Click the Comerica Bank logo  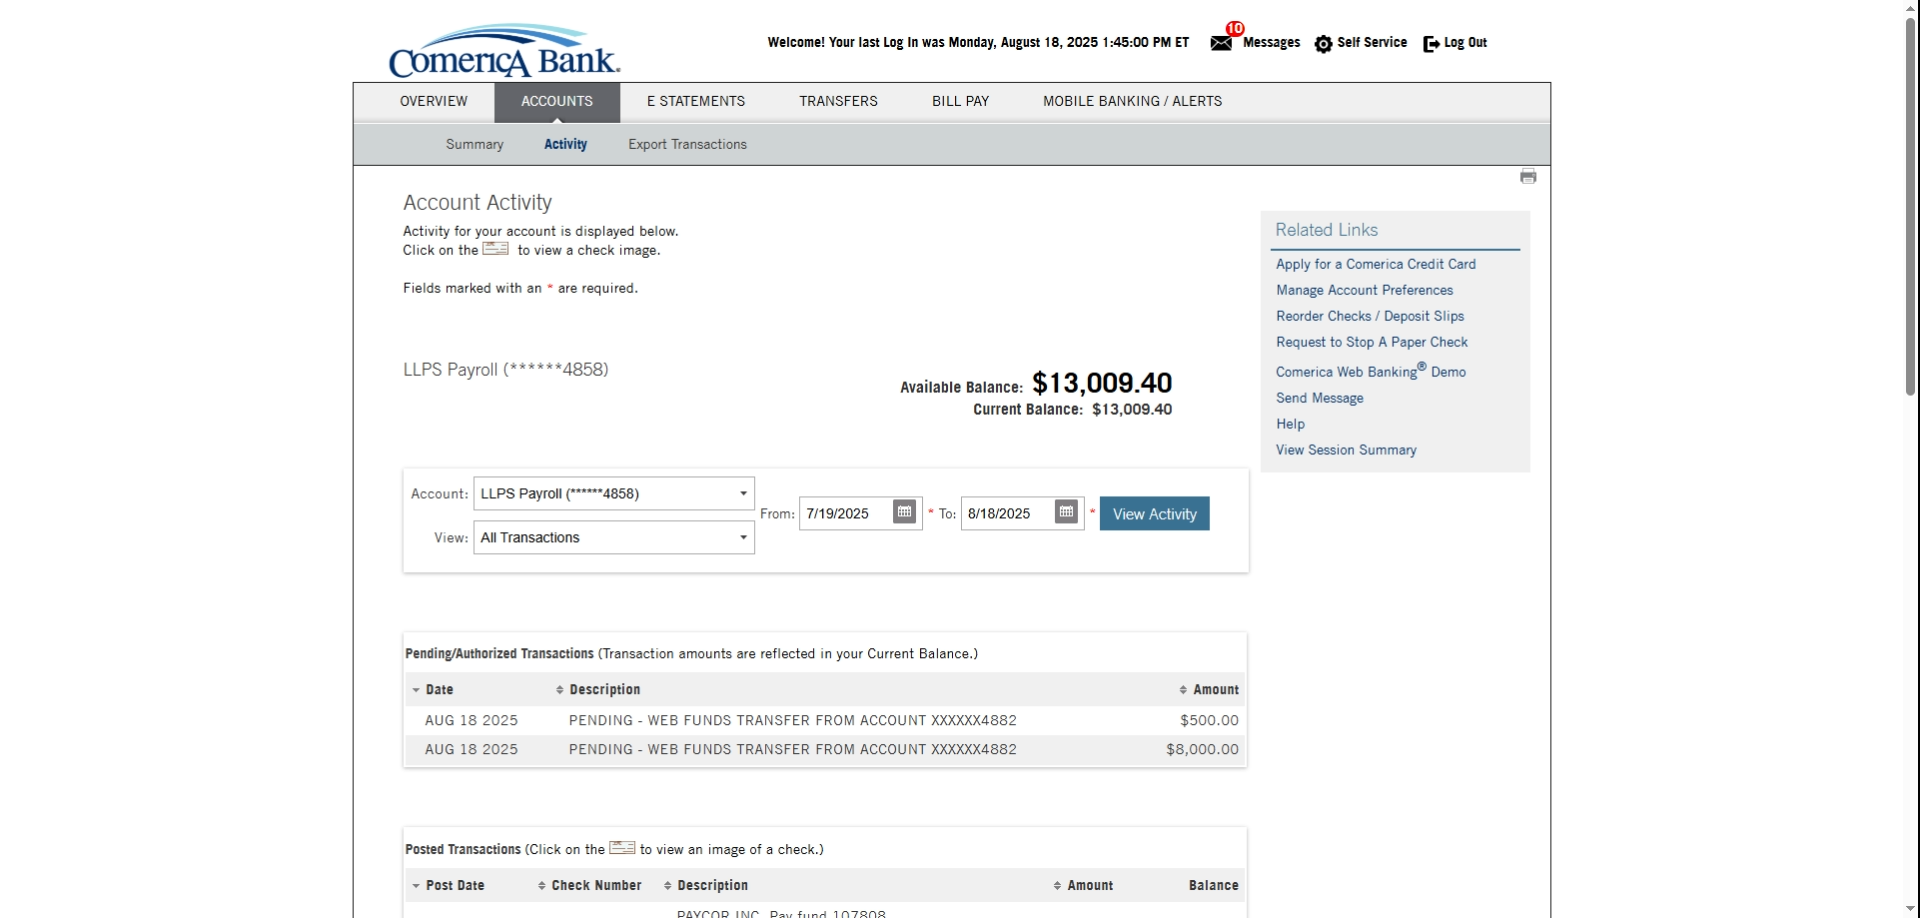click(x=504, y=52)
